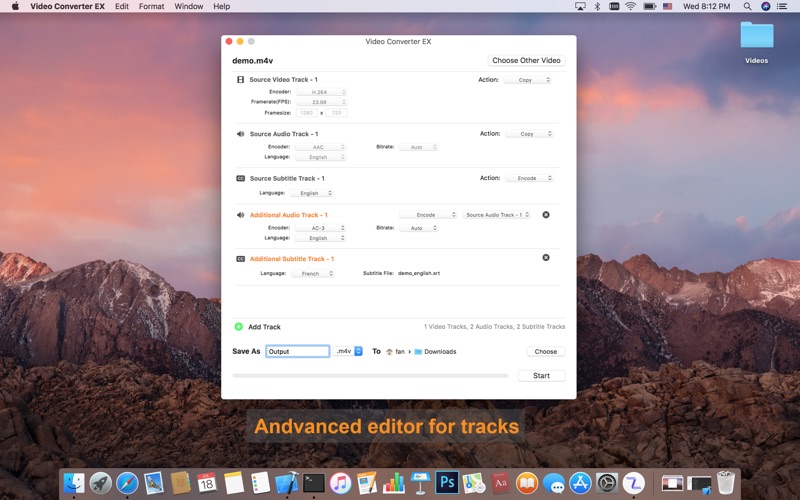This screenshot has height=500, width=800.
Task: Remove Additional Audio Track - 1
Action: pos(546,215)
